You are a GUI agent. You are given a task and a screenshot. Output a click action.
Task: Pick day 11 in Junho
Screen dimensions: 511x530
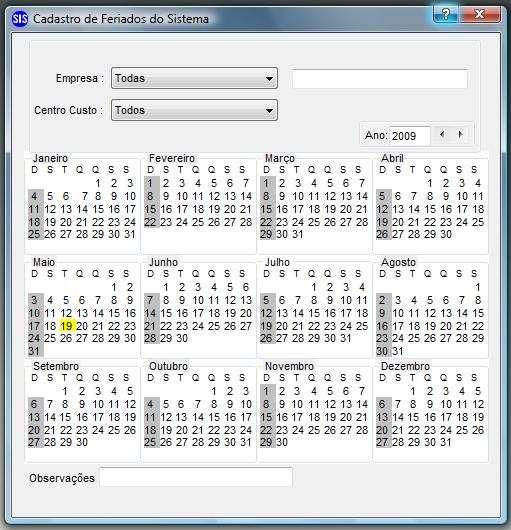pyautogui.click(x=214, y=300)
